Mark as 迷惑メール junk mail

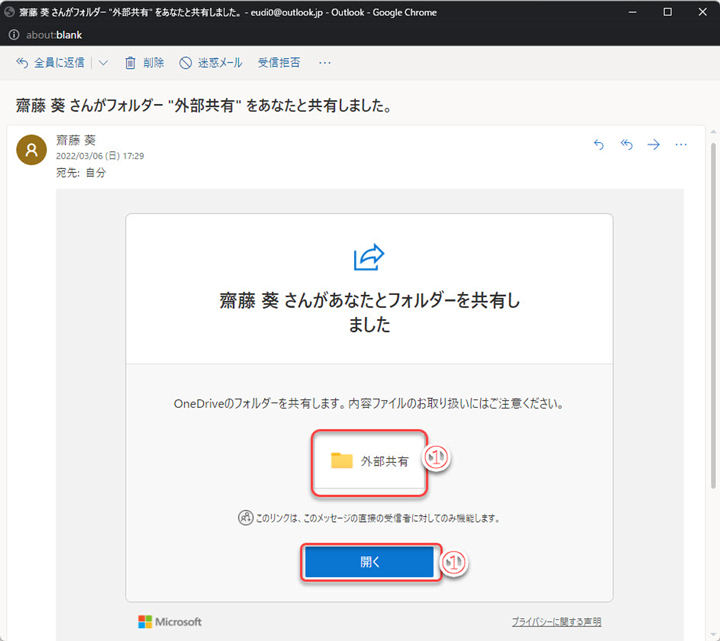[x=211, y=62]
